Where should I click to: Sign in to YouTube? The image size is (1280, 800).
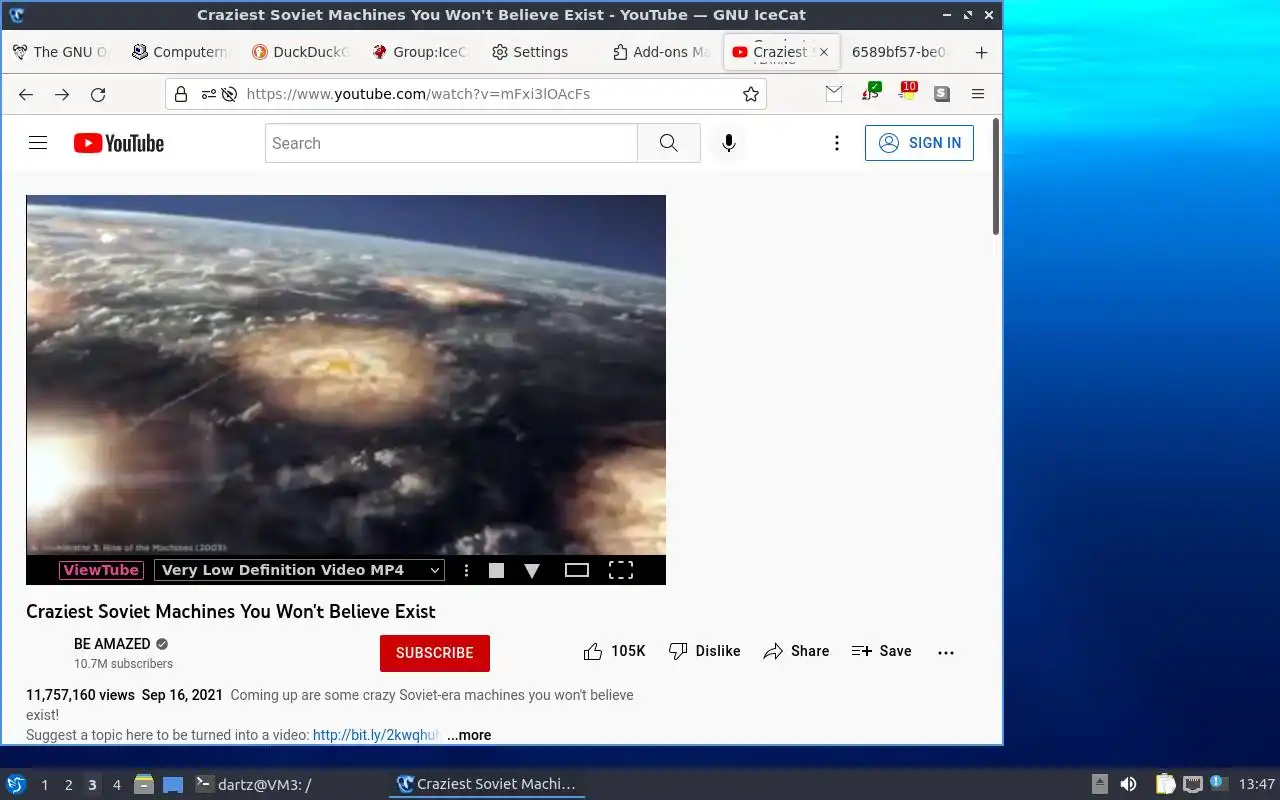tap(919, 143)
